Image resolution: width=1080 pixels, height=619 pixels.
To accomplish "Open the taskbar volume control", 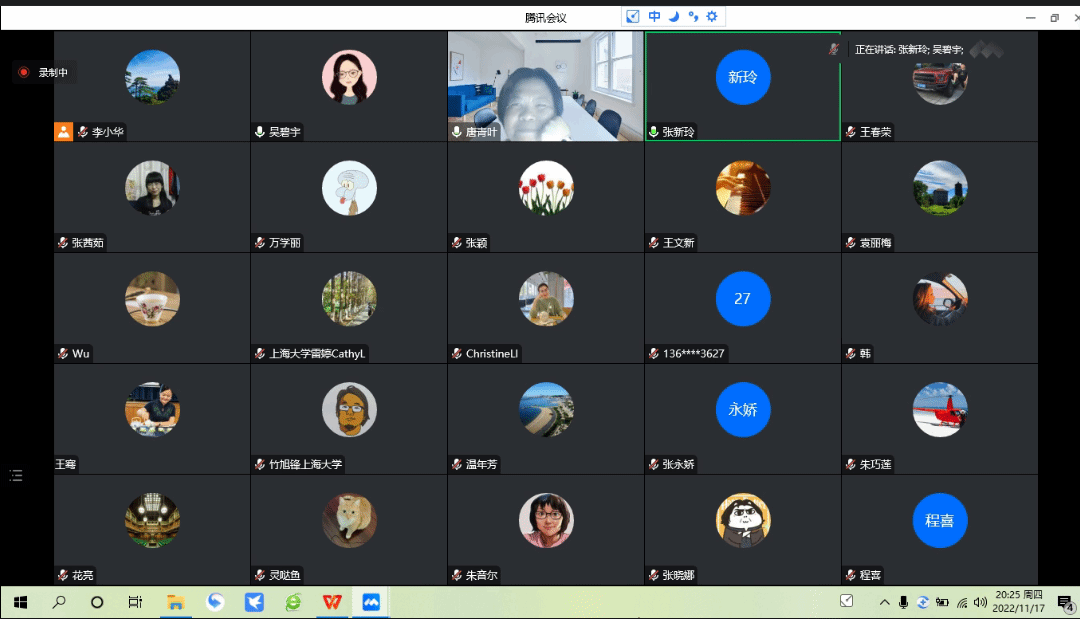I will (x=980, y=602).
